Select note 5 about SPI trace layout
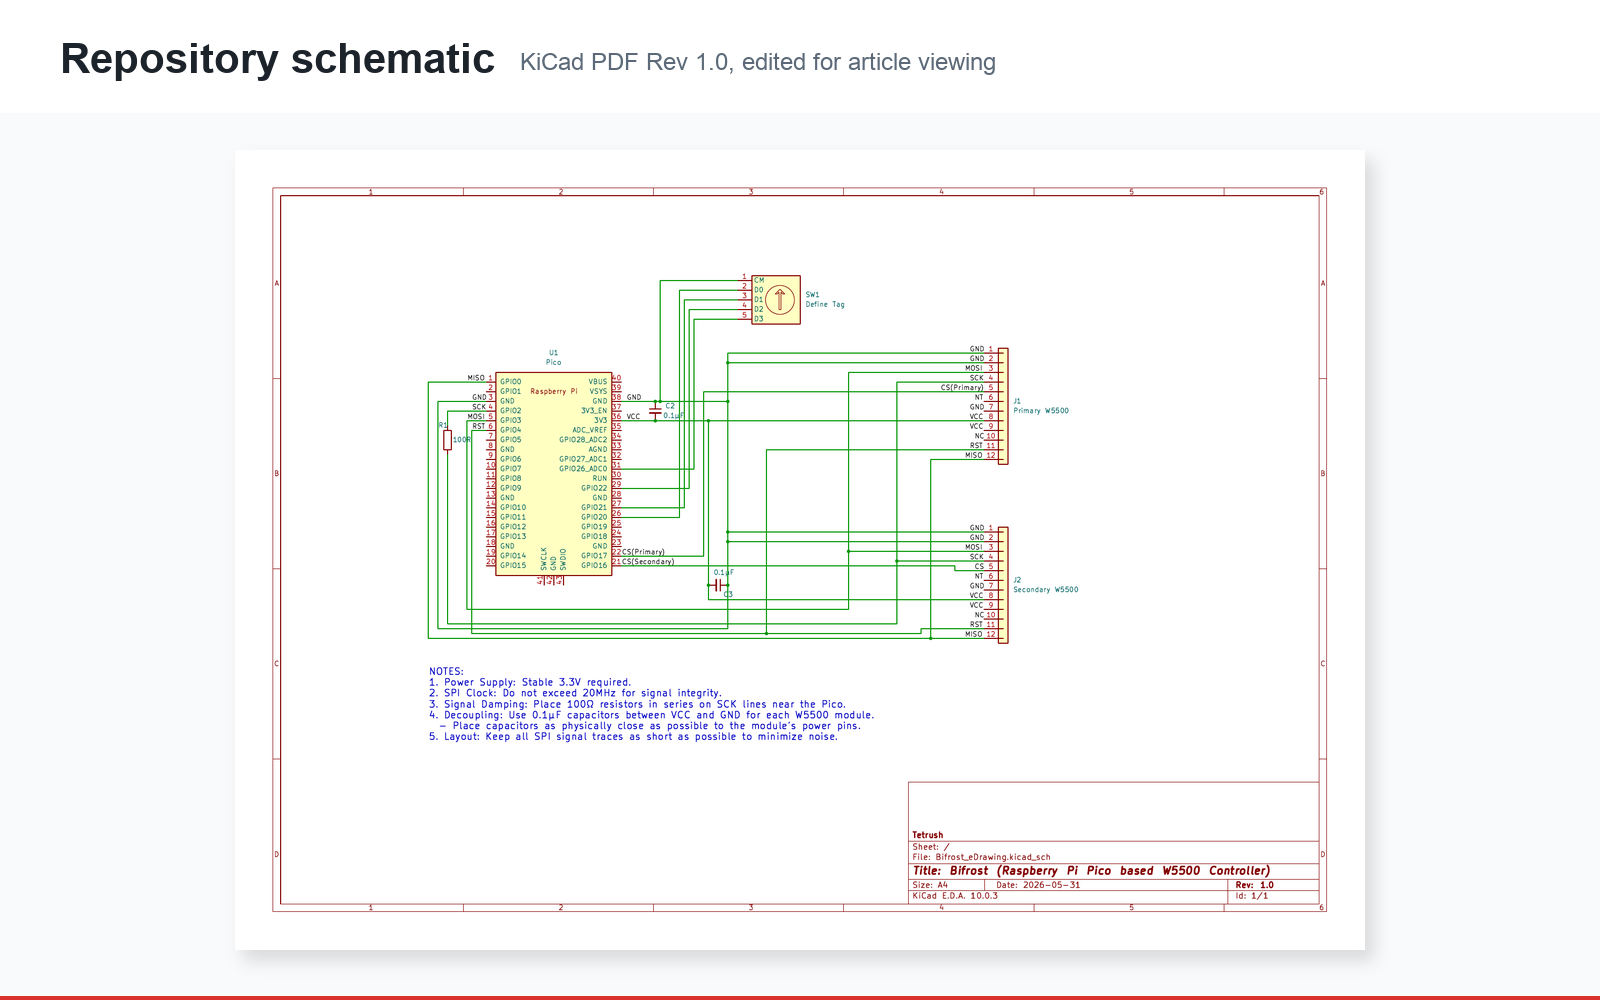 (x=633, y=737)
